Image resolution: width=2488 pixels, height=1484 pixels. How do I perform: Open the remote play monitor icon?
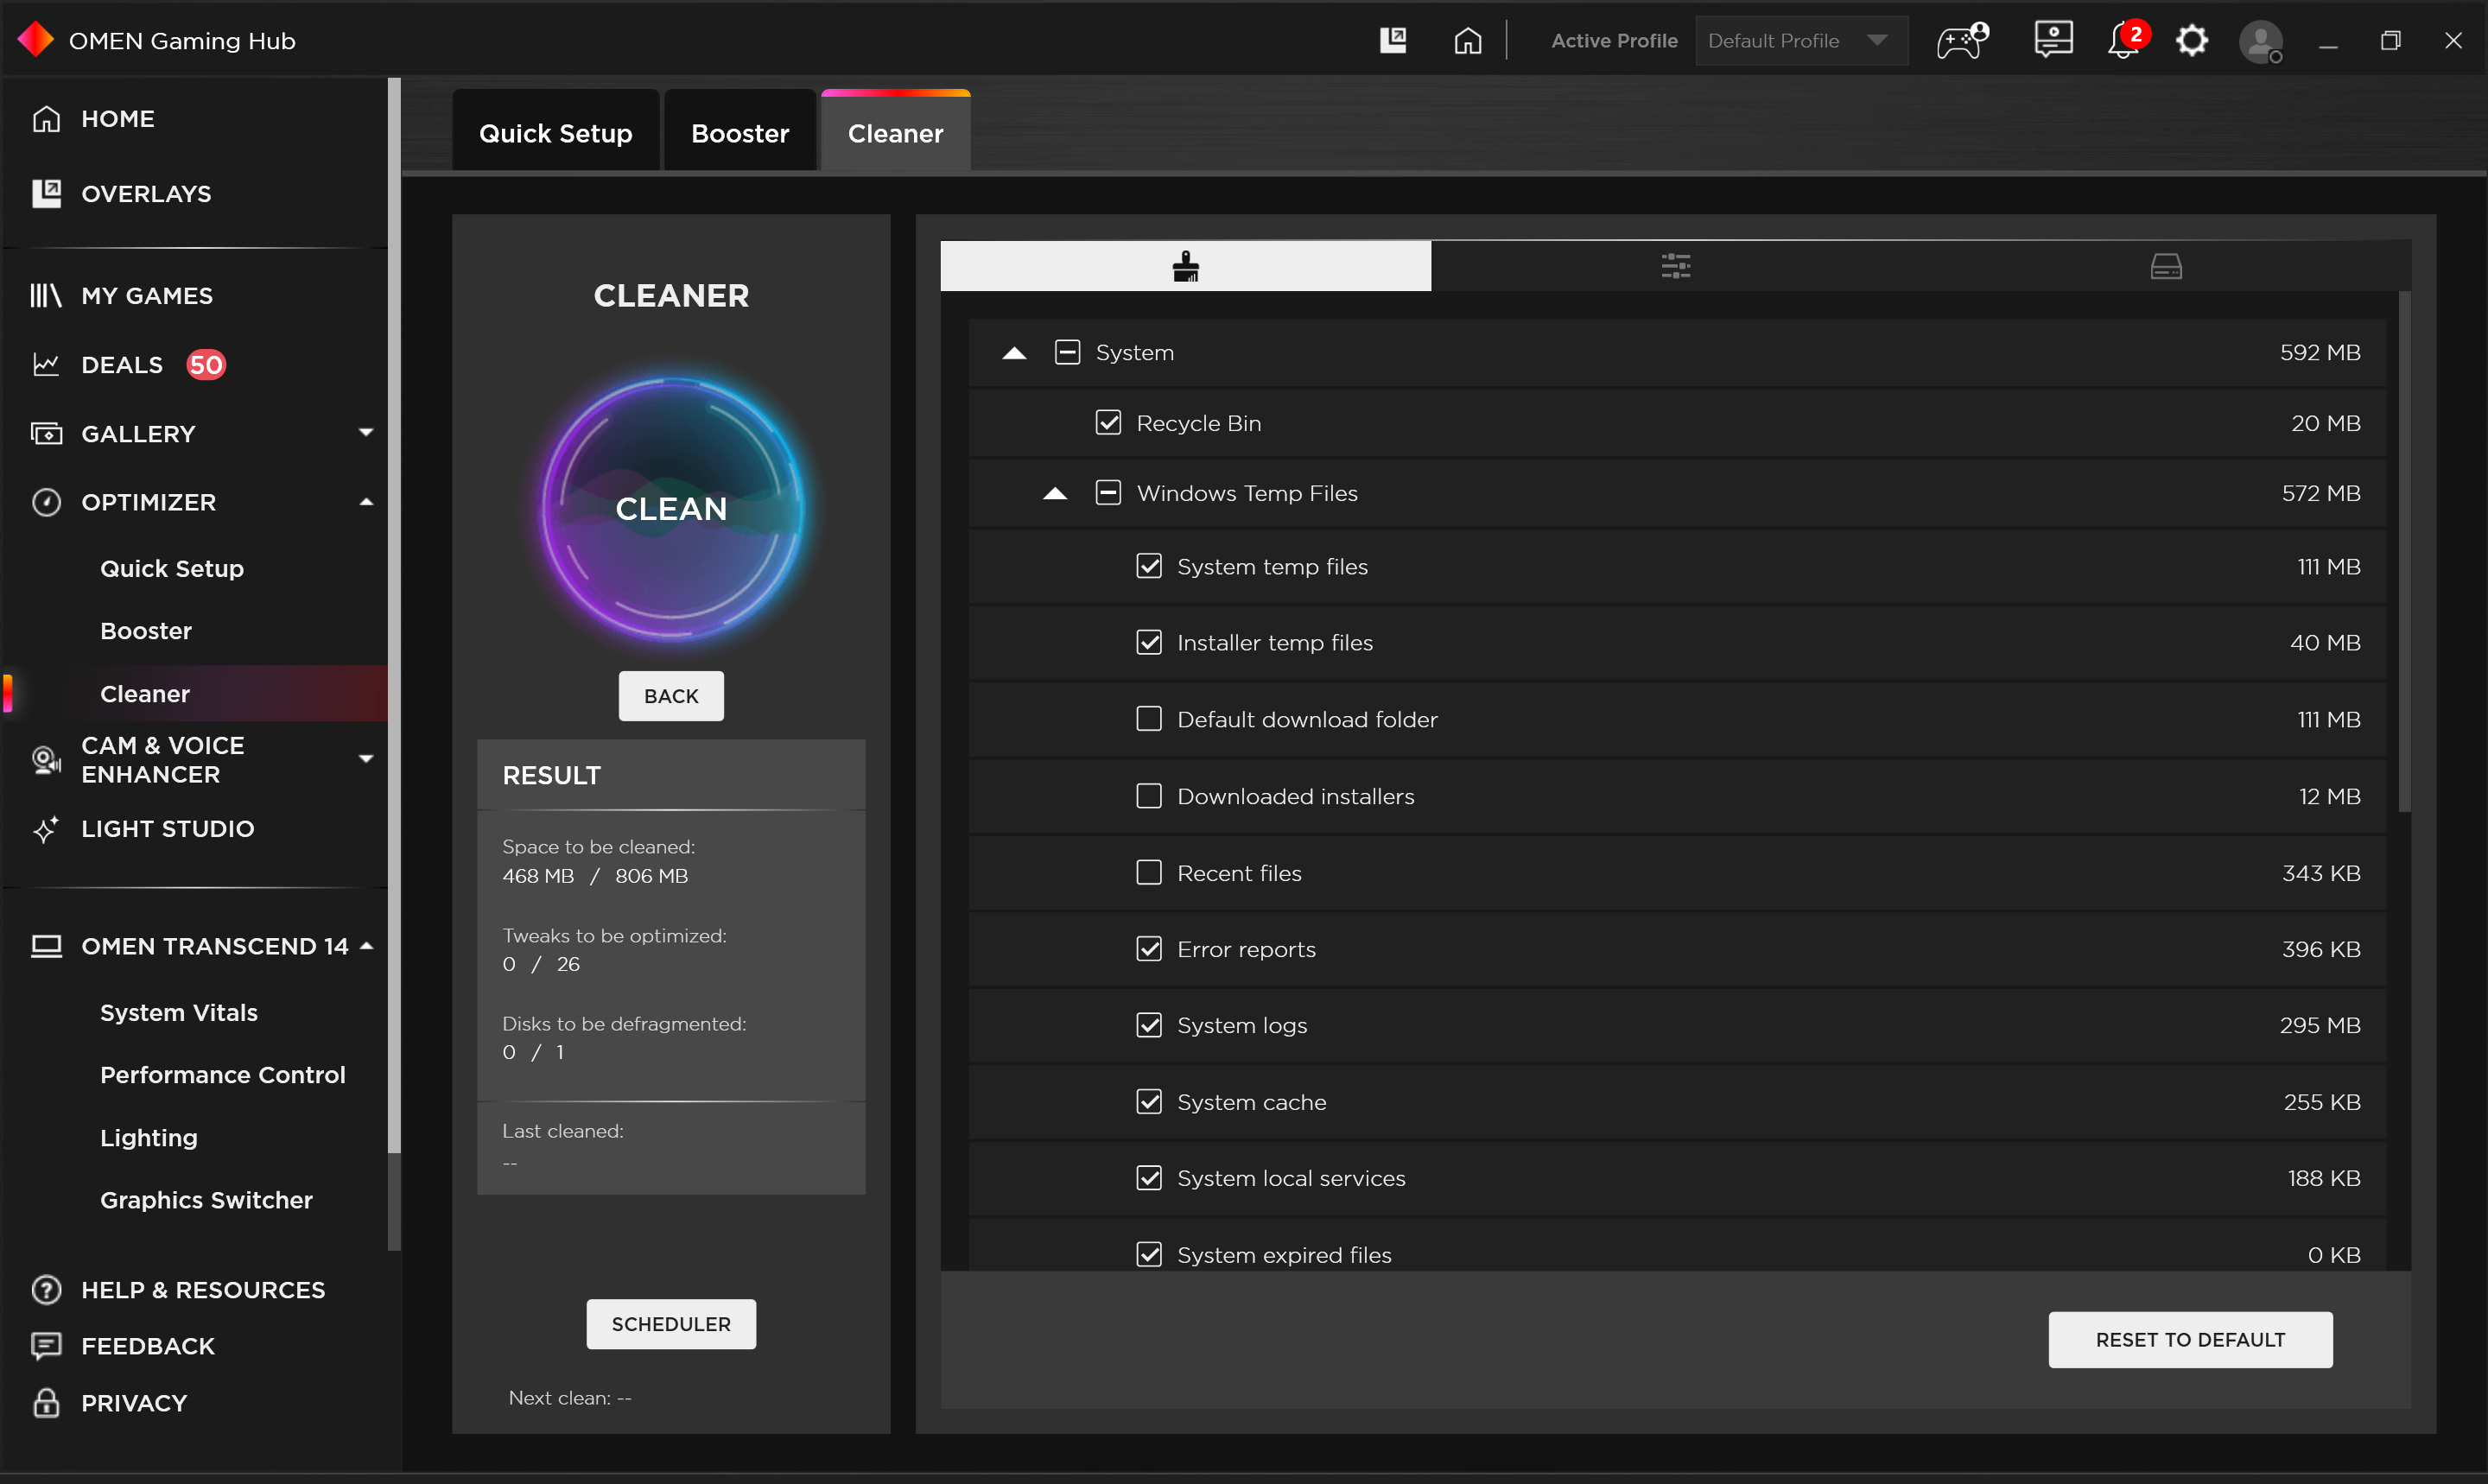pyautogui.click(x=2053, y=41)
